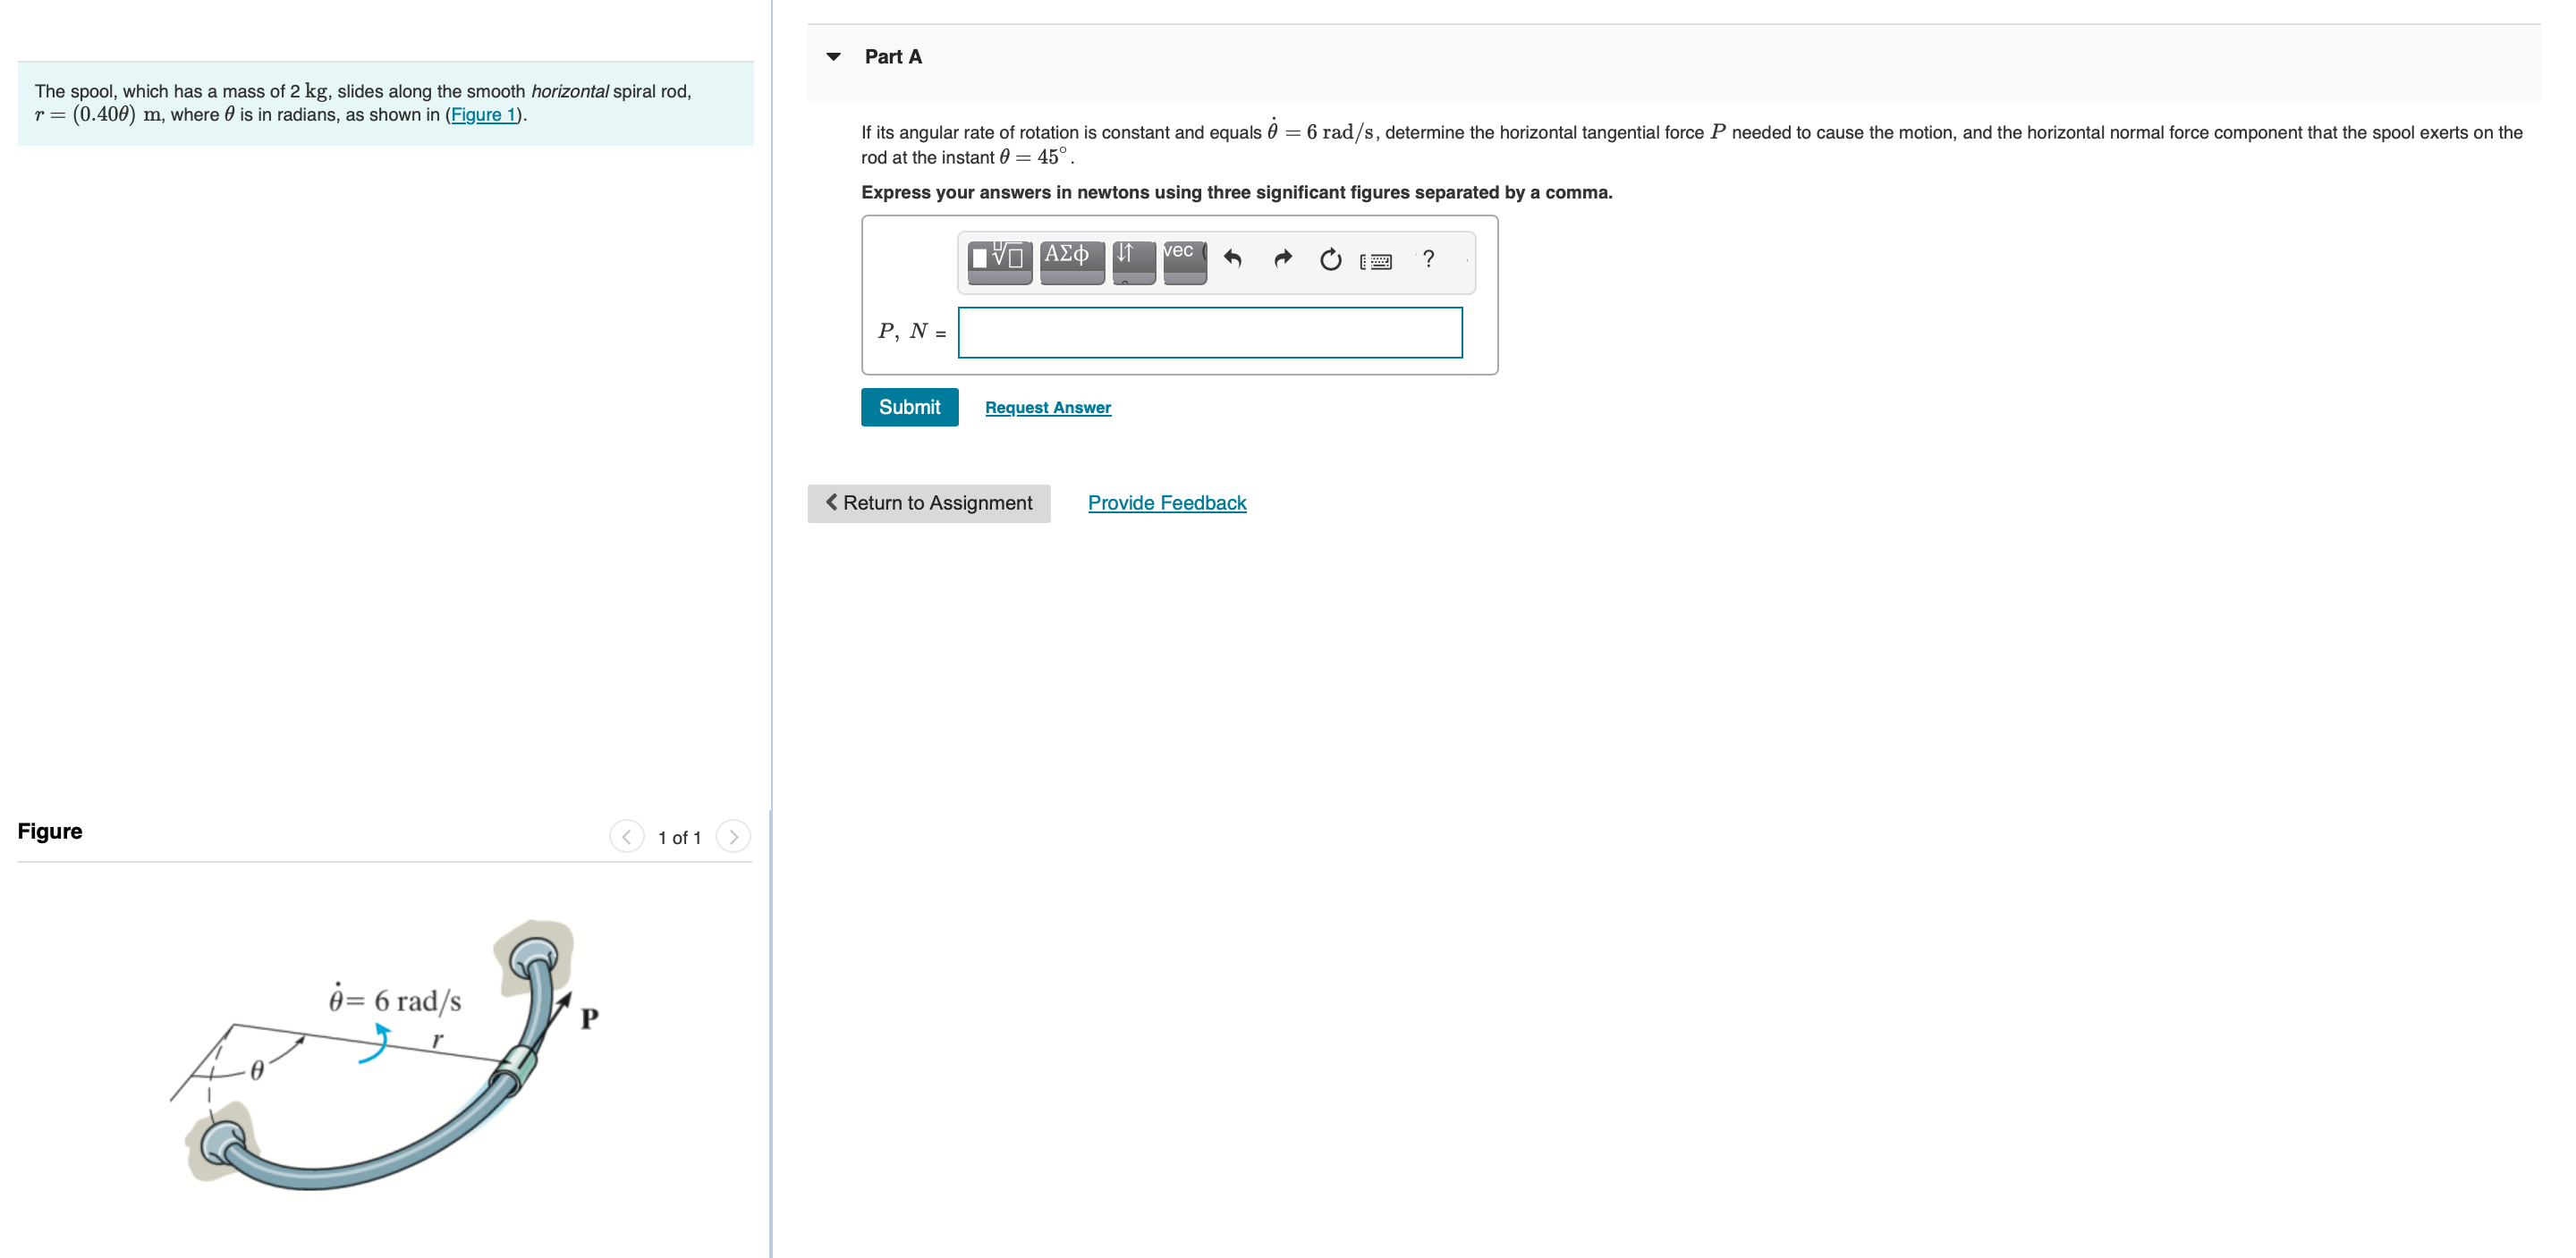This screenshot has height=1258, width=2576.
Task: Click the Request Answer link
Action: (1047, 407)
